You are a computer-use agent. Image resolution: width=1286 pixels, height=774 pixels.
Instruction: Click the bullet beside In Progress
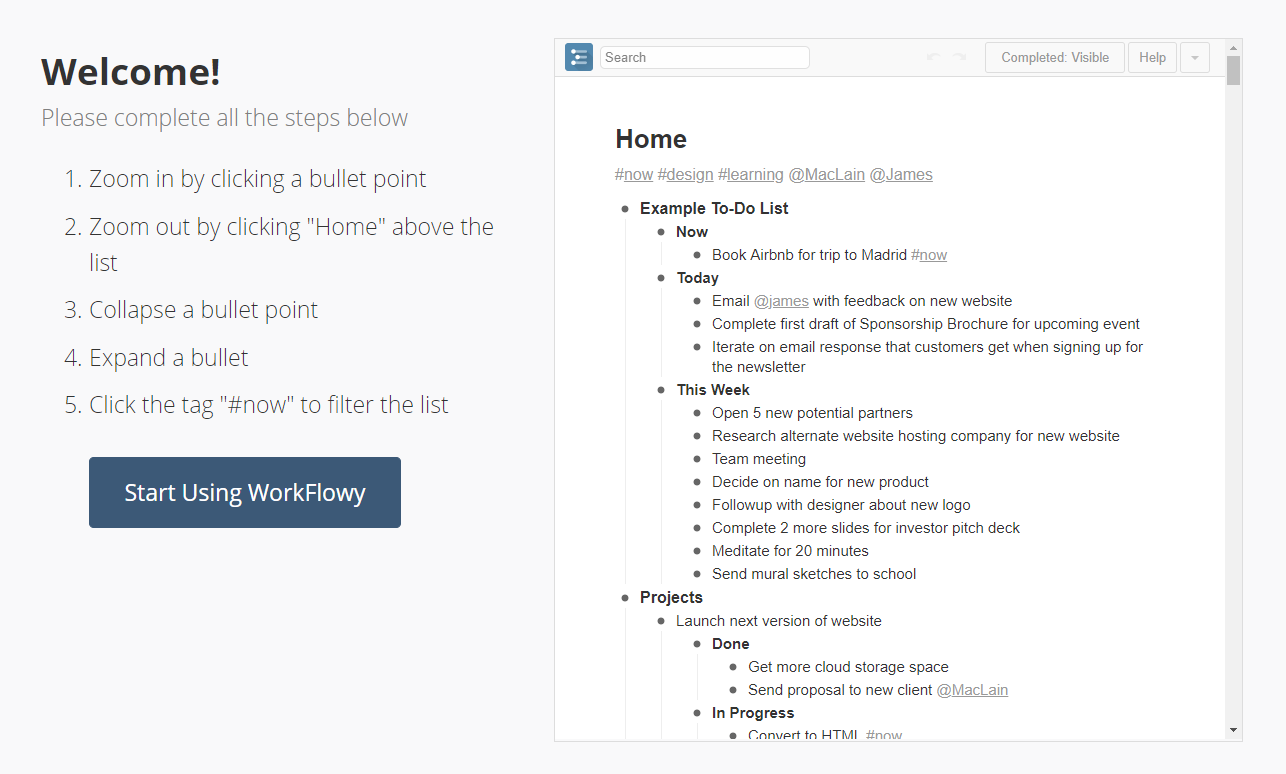(697, 712)
